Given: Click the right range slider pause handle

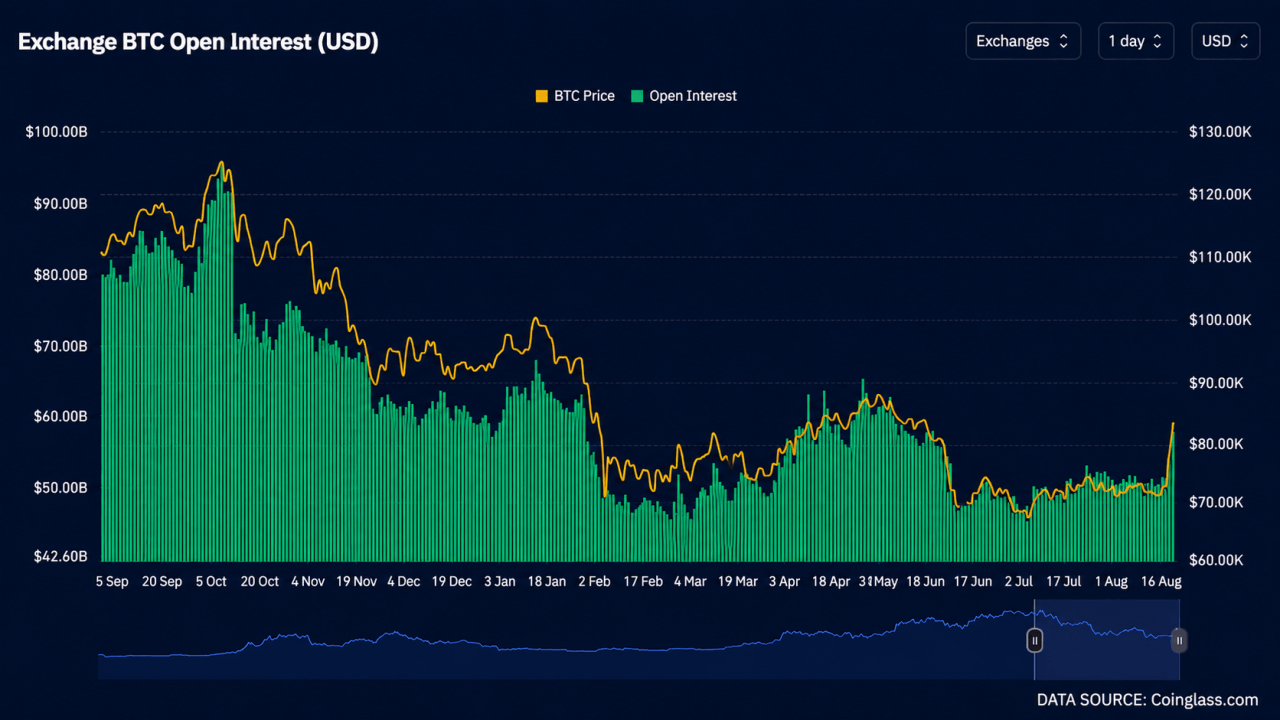Looking at the screenshot, I should coord(1179,640).
